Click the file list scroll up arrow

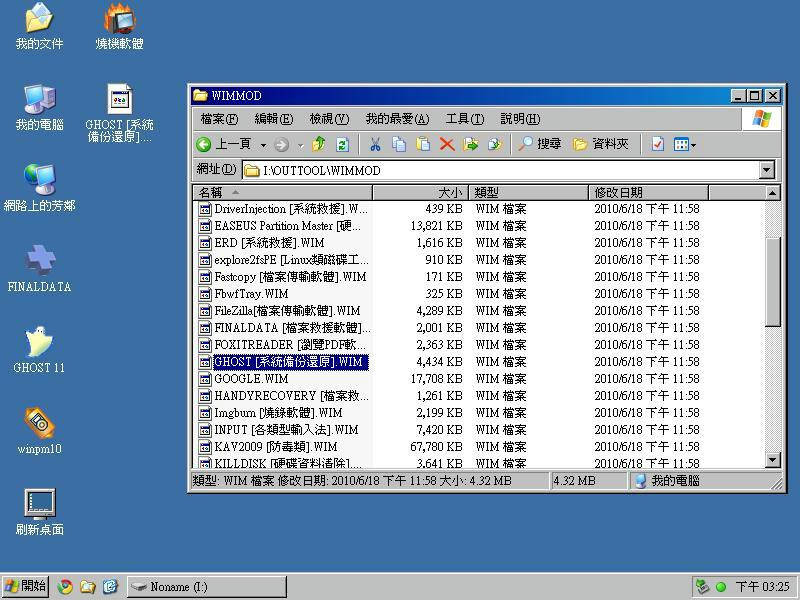(772, 193)
